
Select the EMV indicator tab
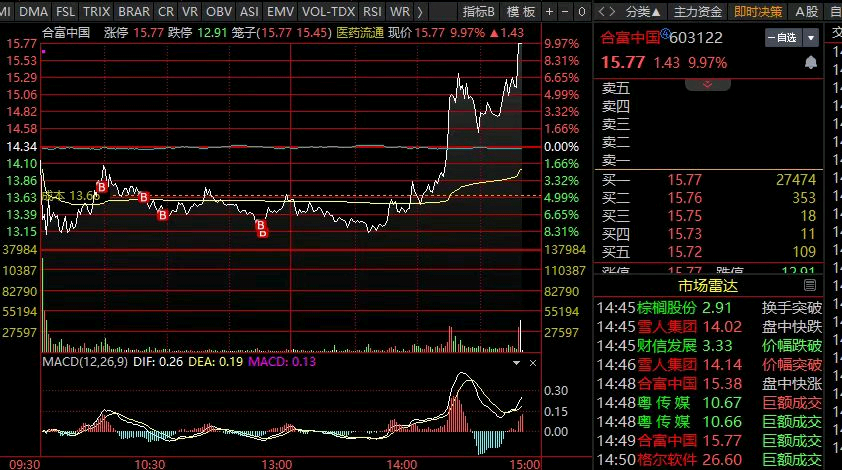(x=280, y=11)
